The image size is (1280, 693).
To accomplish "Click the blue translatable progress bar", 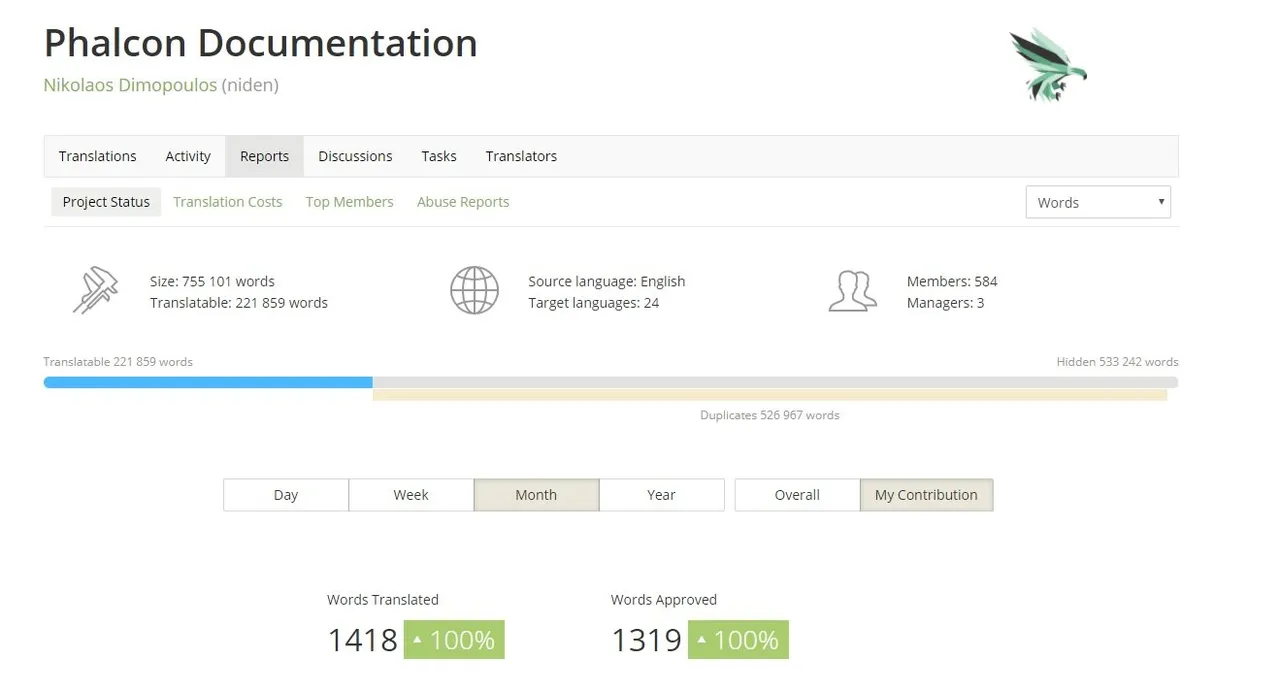I will pyautogui.click(x=208, y=382).
